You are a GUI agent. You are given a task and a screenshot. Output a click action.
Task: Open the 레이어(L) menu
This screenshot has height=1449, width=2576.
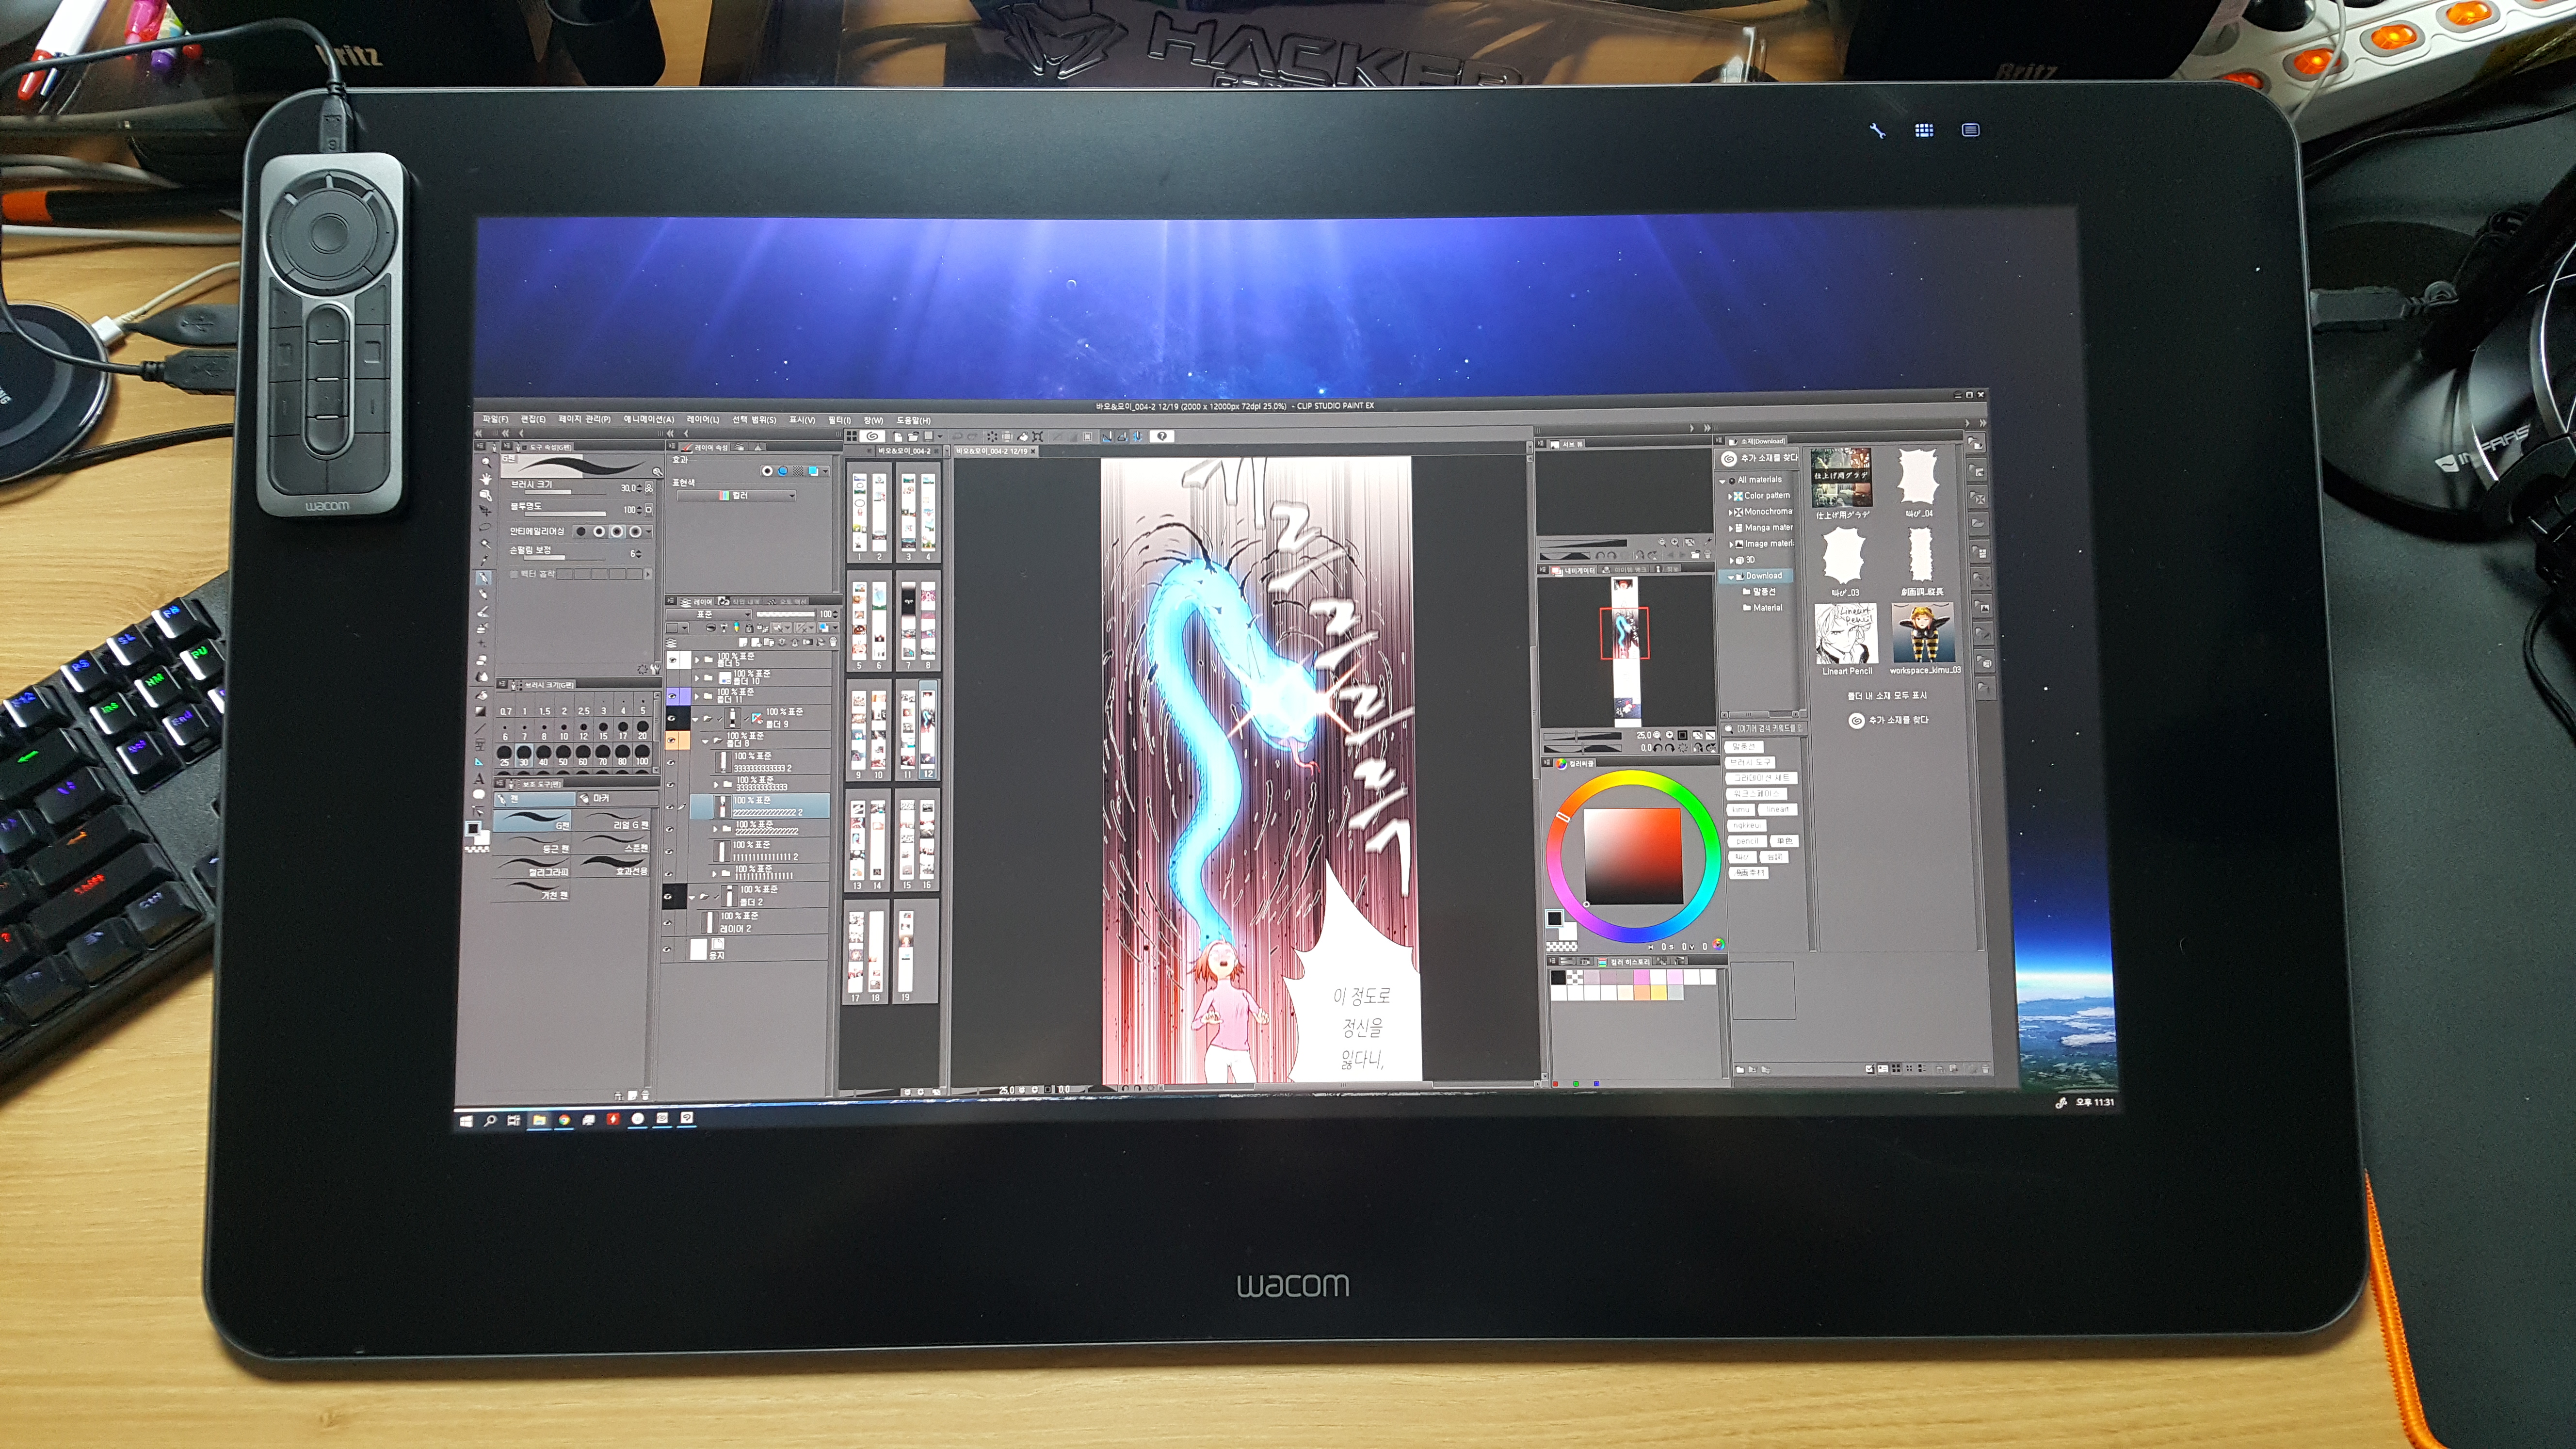pos(703,419)
